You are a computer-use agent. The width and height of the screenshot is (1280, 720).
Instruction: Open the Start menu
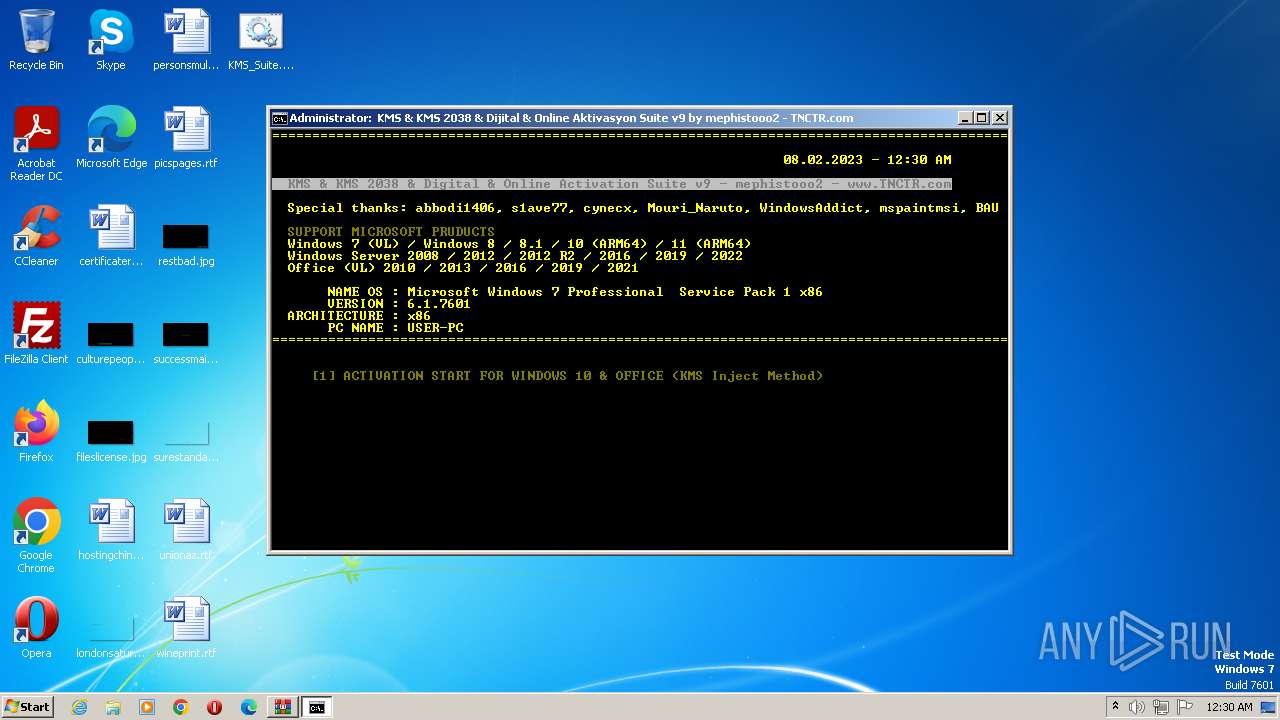pos(27,707)
